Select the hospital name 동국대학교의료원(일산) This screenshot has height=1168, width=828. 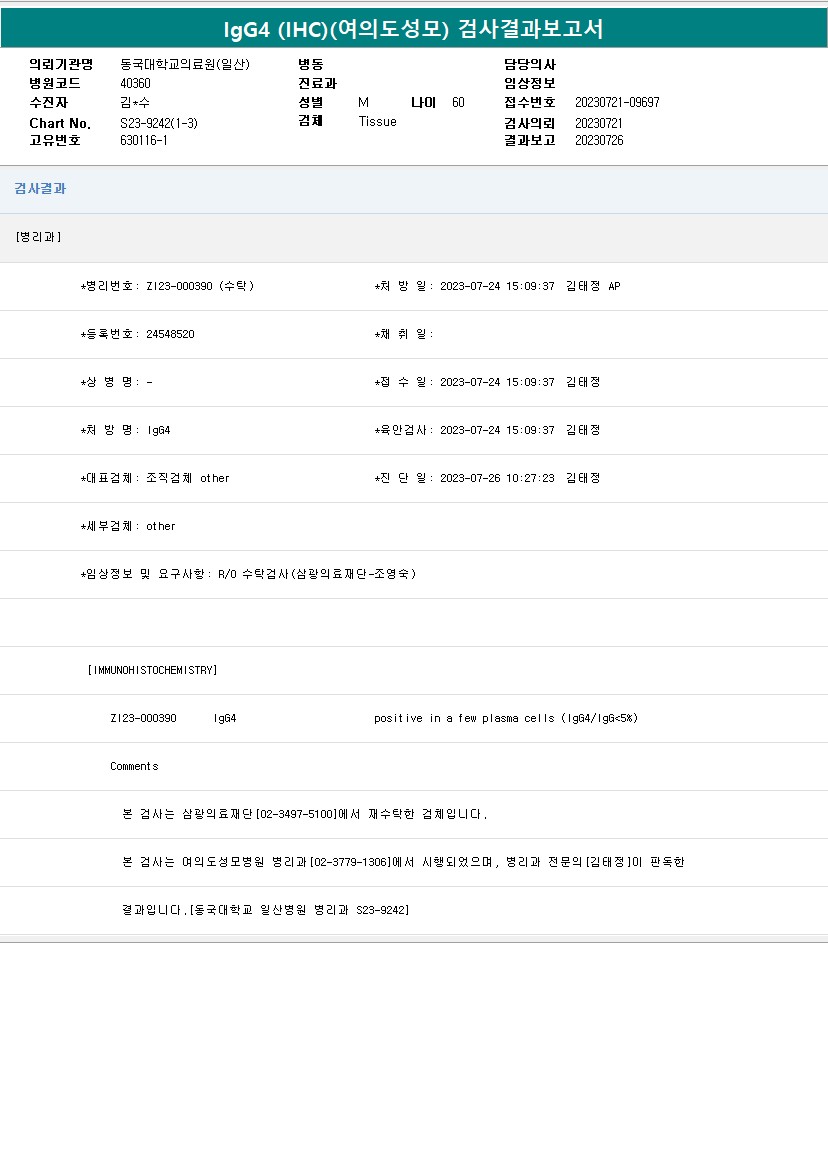185,65
